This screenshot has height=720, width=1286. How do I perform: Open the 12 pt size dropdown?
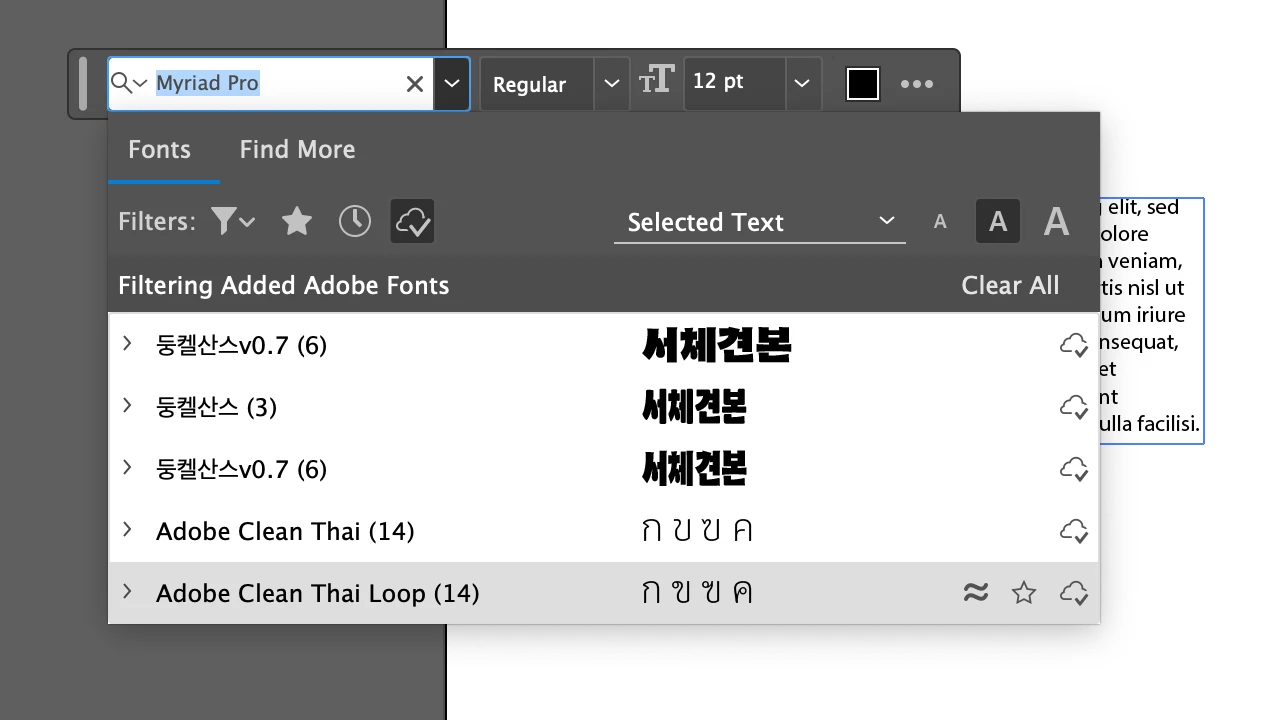802,84
